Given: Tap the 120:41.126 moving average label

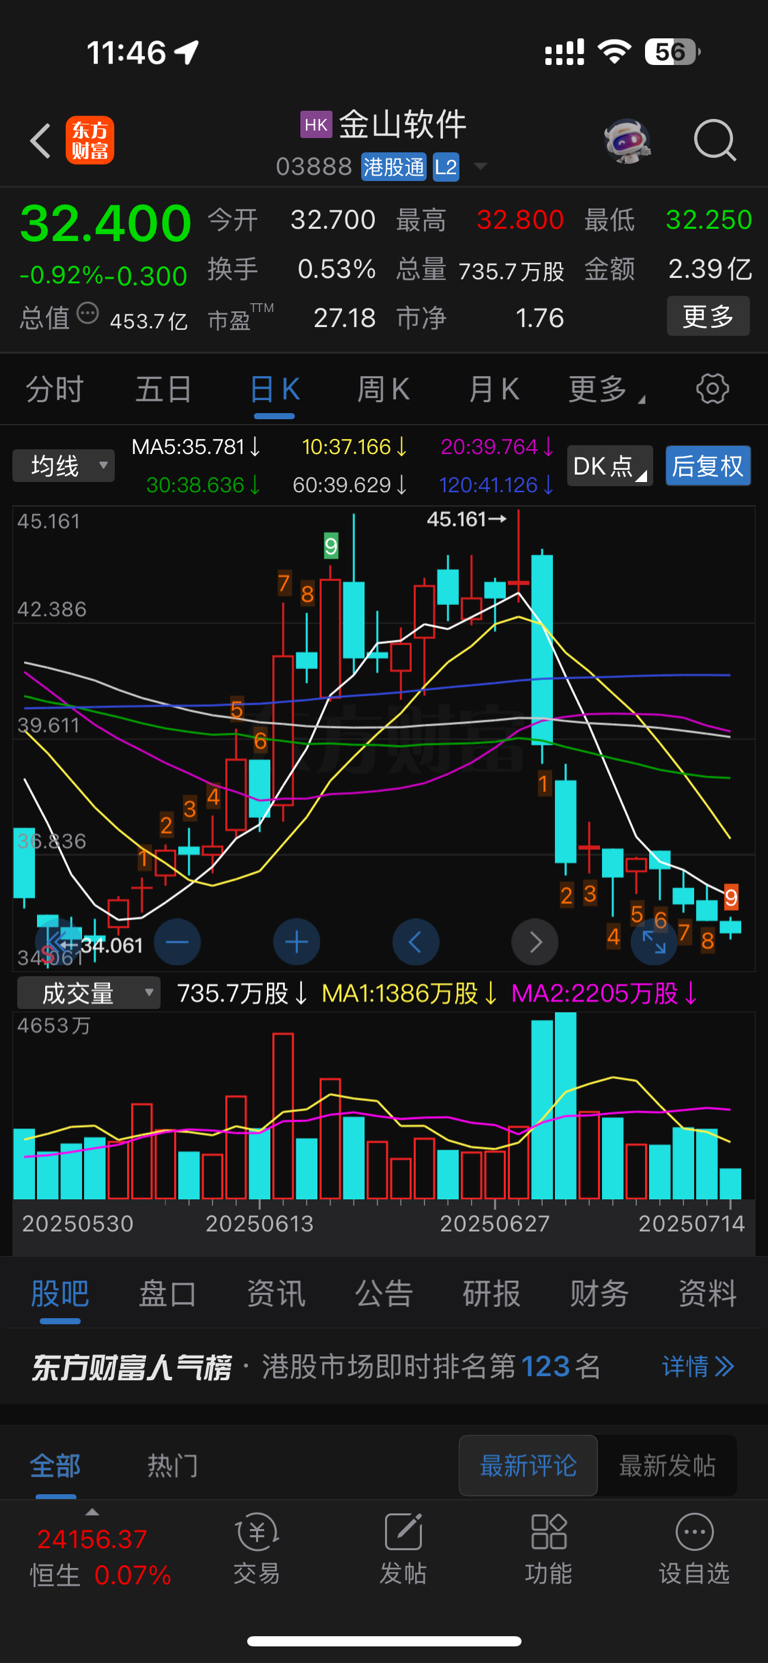Looking at the screenshot, I should [497, 485].
